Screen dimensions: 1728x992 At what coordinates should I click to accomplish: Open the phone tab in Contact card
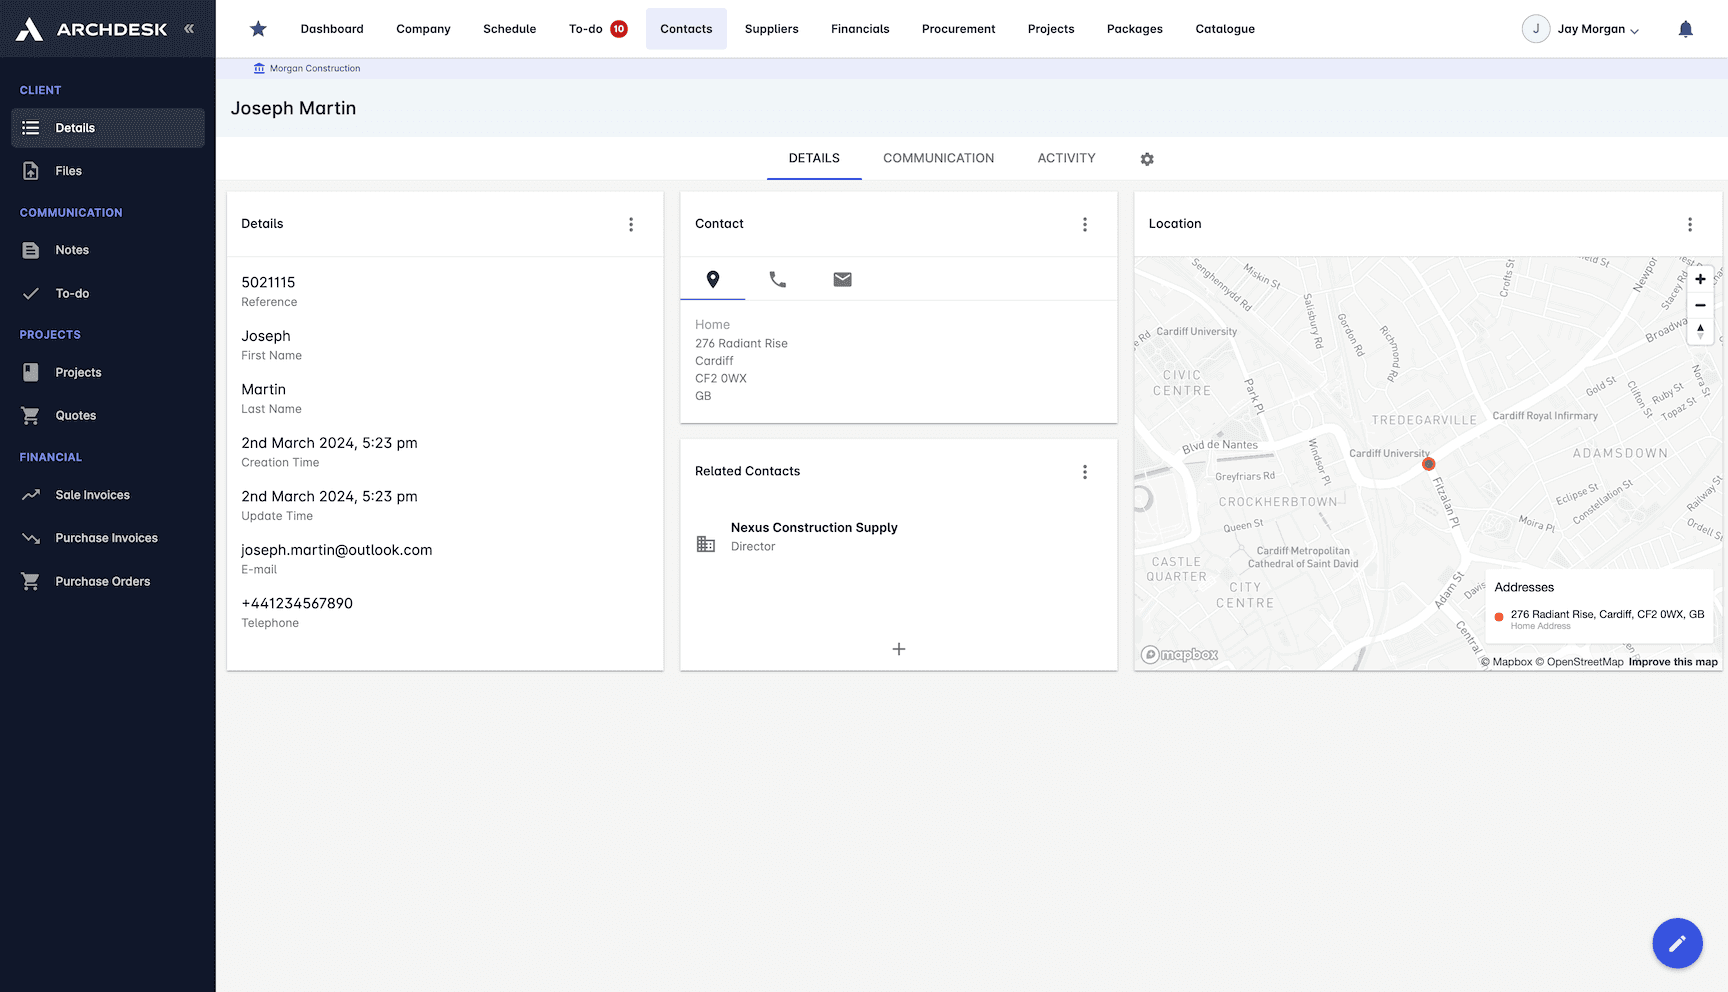coord(778,279)
